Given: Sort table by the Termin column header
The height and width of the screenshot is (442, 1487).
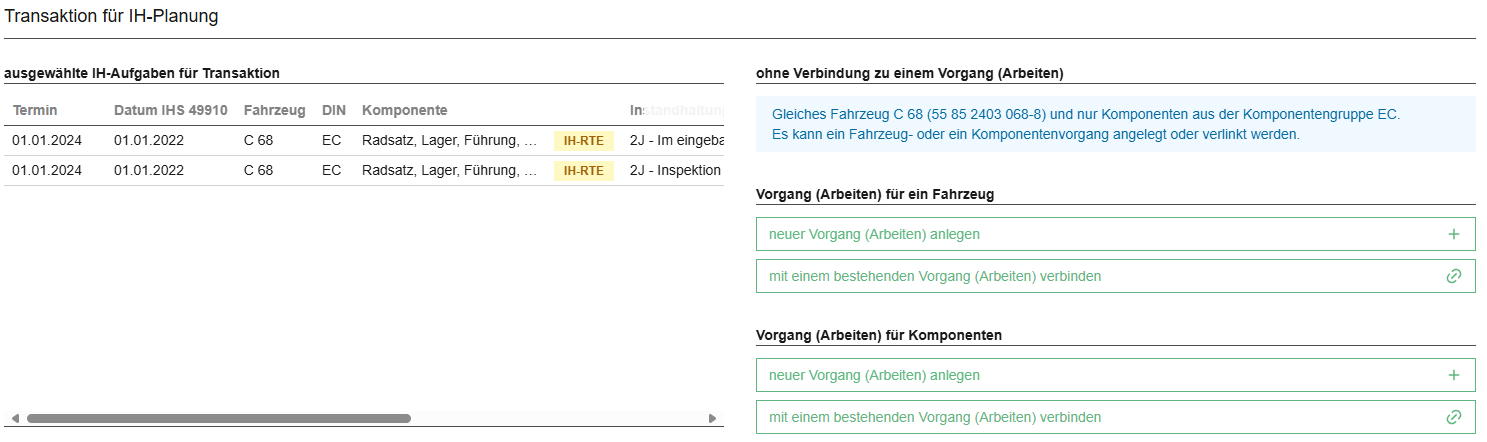Looking at the screenshot, I should [35, 110].
